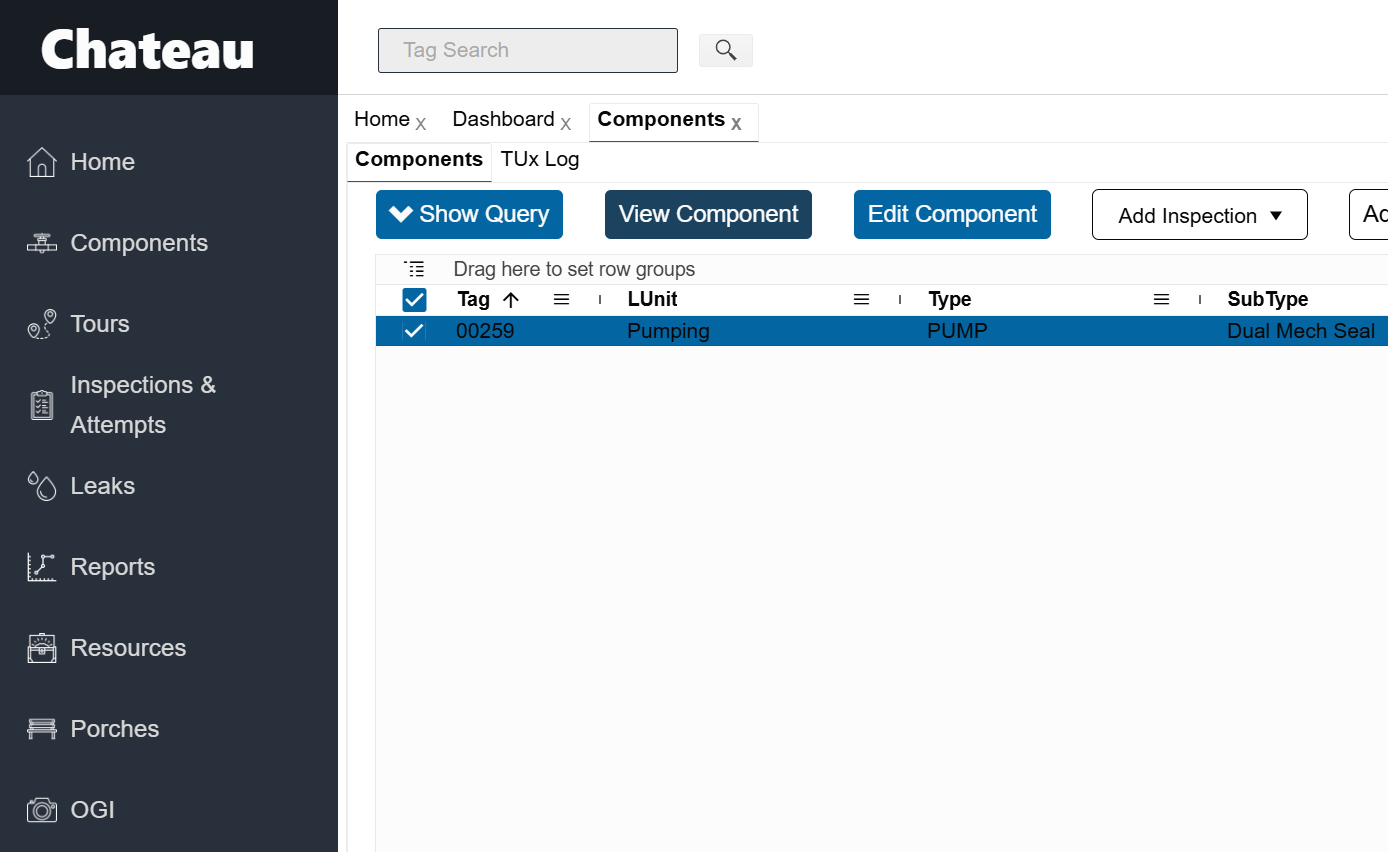Open the LUnit column menu icon
The image size is (1388, 852).
click(861, 299)
